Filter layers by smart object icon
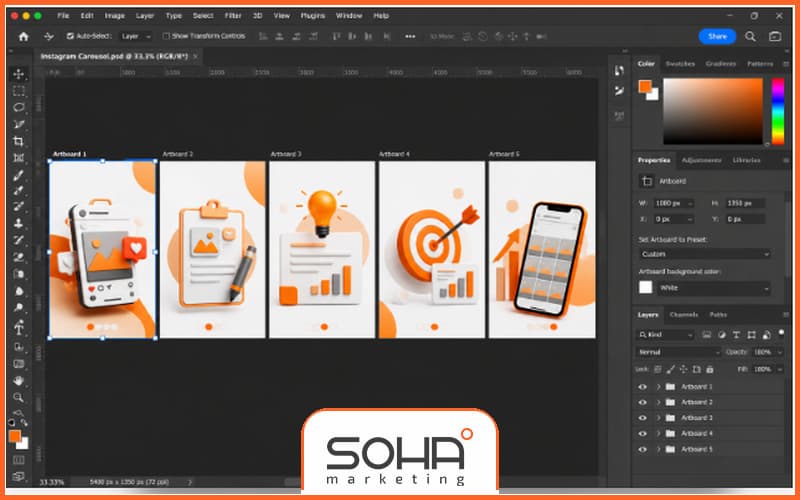Image resolution: width=800 pixels, height=500 pixels. pyautogui.click(x=766, y=335)
